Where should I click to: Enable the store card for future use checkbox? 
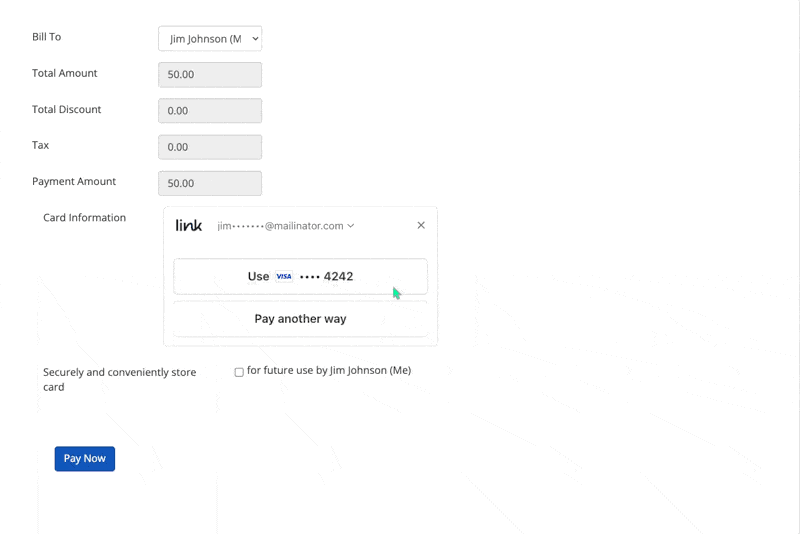[239, 372]
